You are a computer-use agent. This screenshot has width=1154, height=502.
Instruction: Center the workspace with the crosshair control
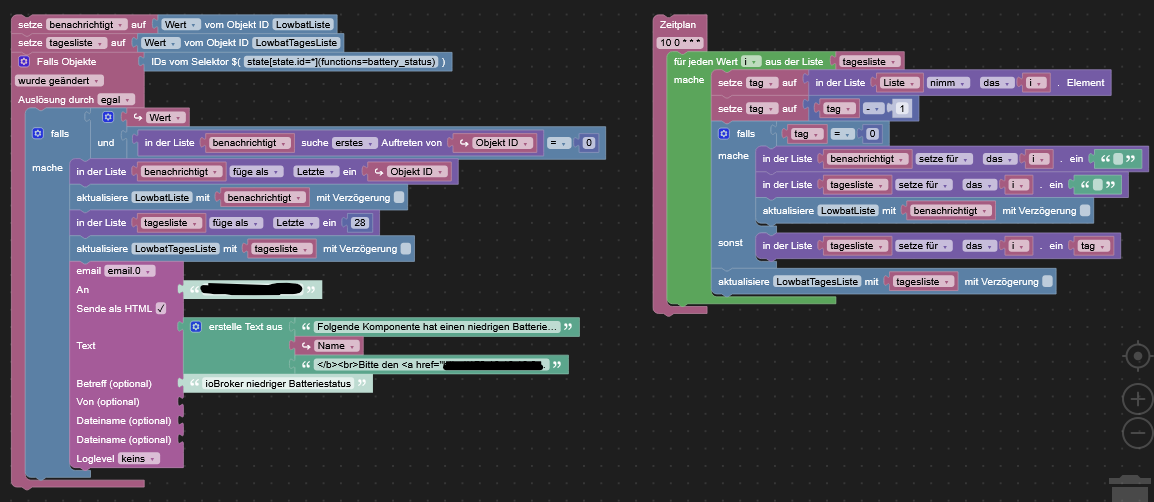pyautogui.click(x=1137, y=357)
